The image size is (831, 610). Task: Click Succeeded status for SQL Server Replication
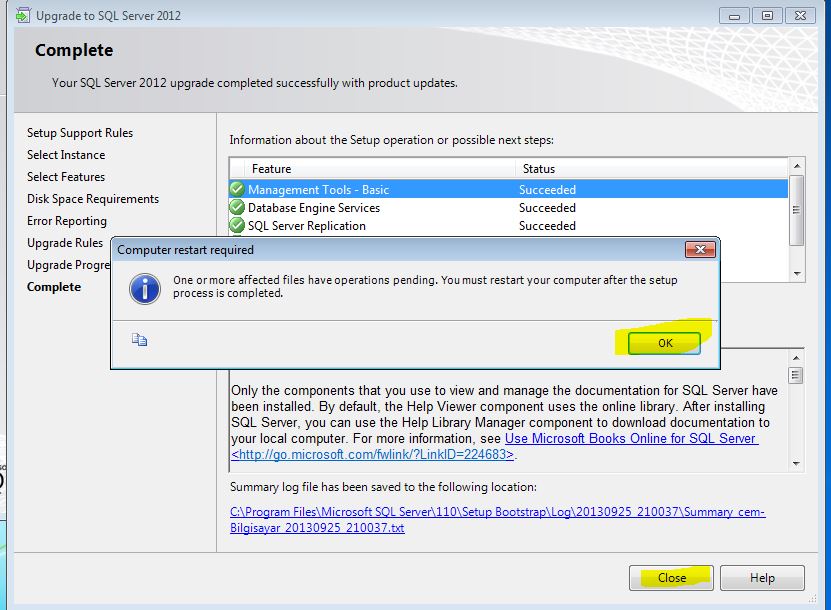tap(547, 226)
